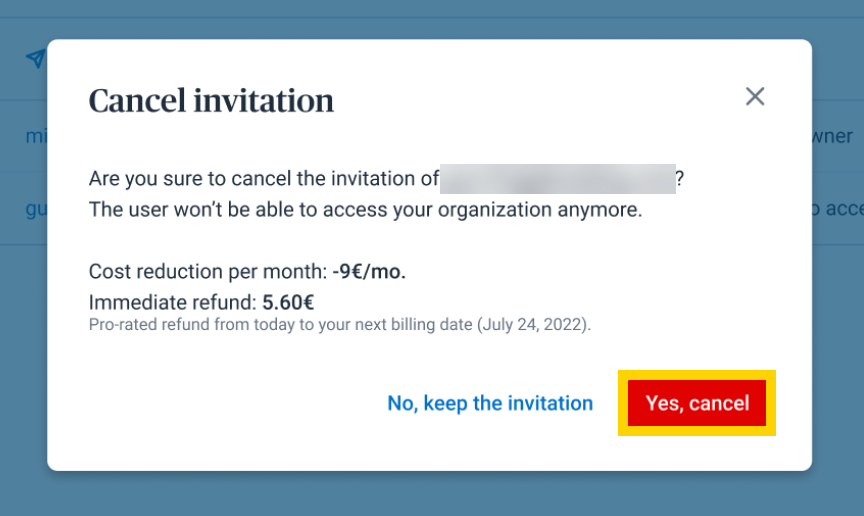Click the partially hidden row starting with "gu"

tap(35, 209)
